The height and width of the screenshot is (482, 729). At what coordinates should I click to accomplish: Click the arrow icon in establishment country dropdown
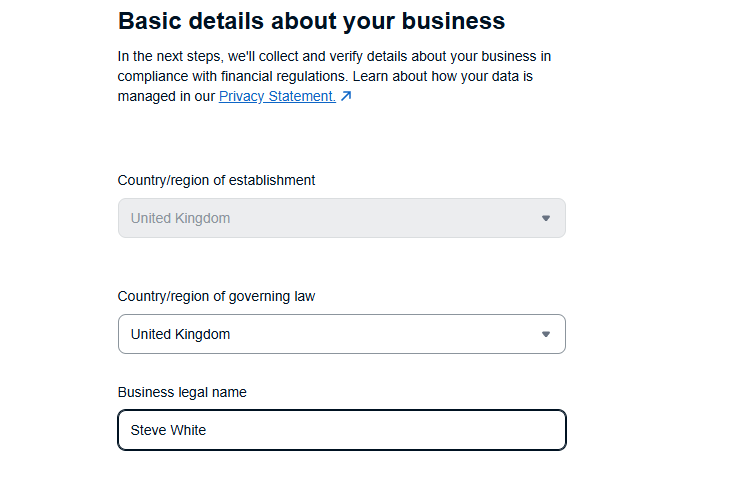coord(546,218)
